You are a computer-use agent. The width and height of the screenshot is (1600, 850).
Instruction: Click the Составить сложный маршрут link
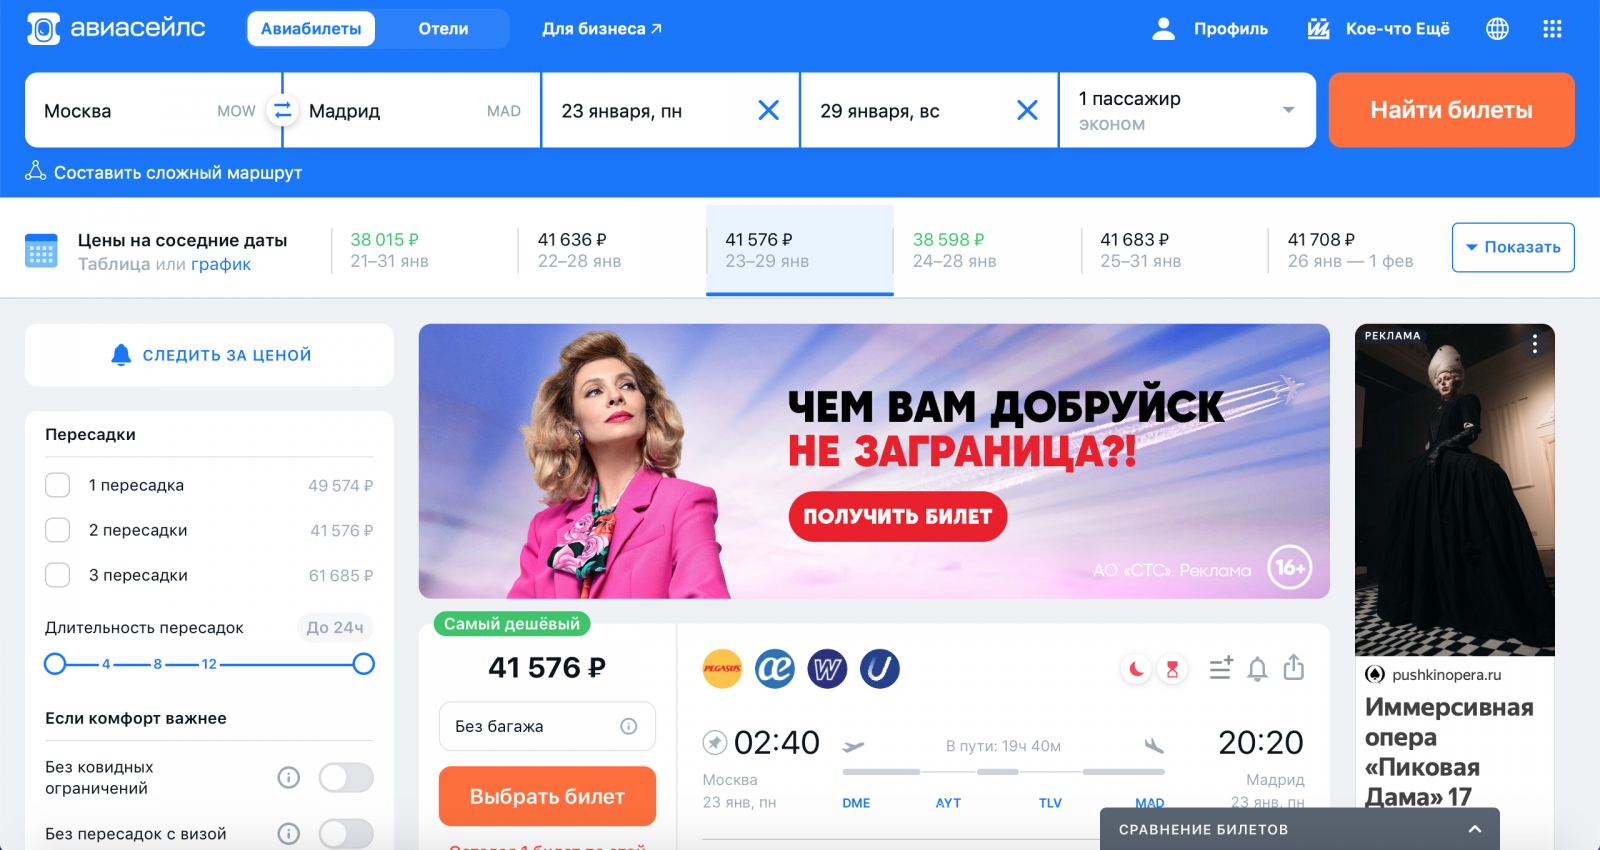click(x=178, y=172)
